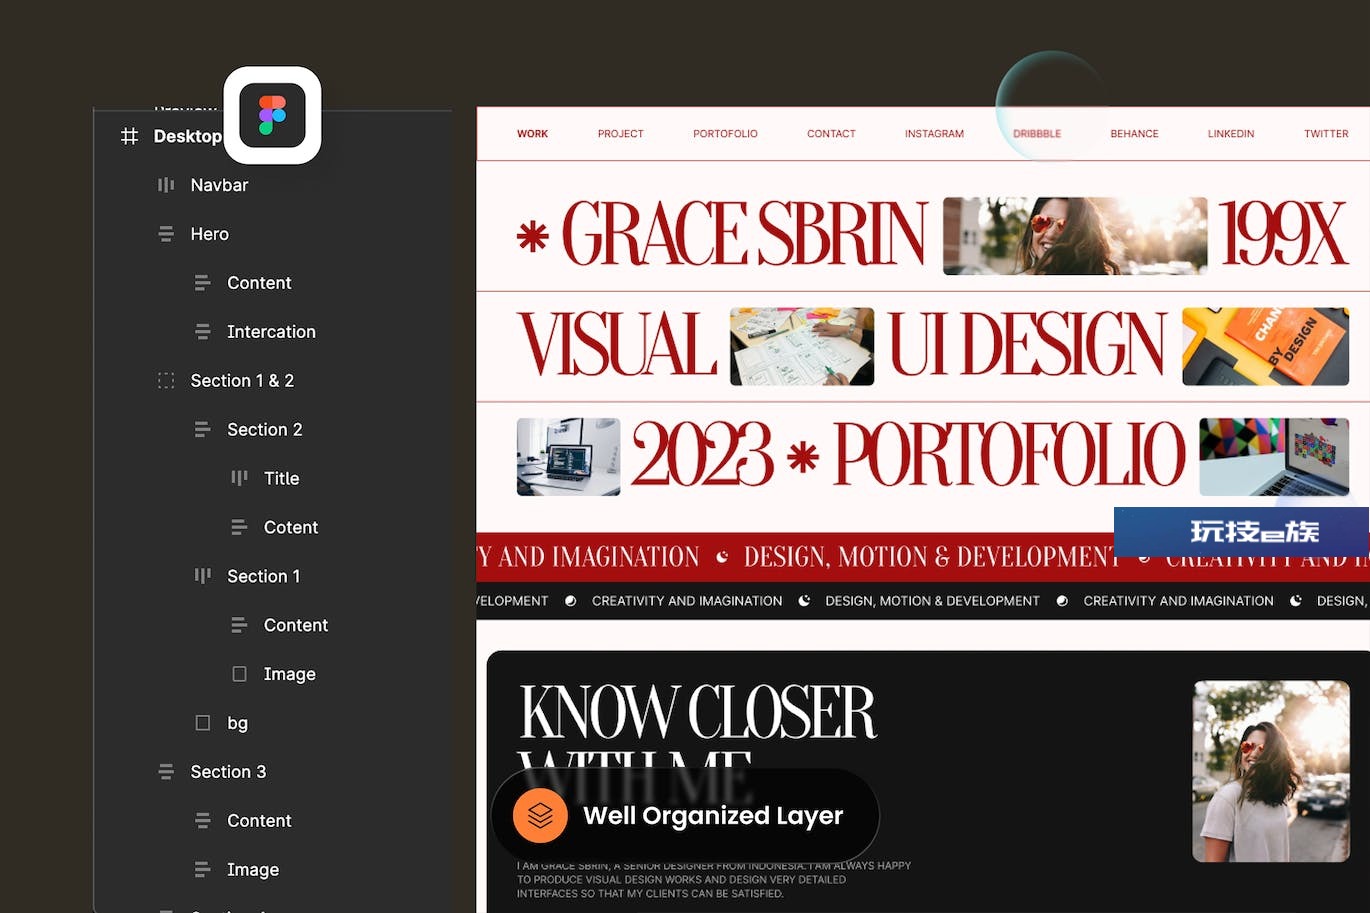Click the icon beside Section 1 layer
This screenshot has width=1370, height=913.
[202, 576]
